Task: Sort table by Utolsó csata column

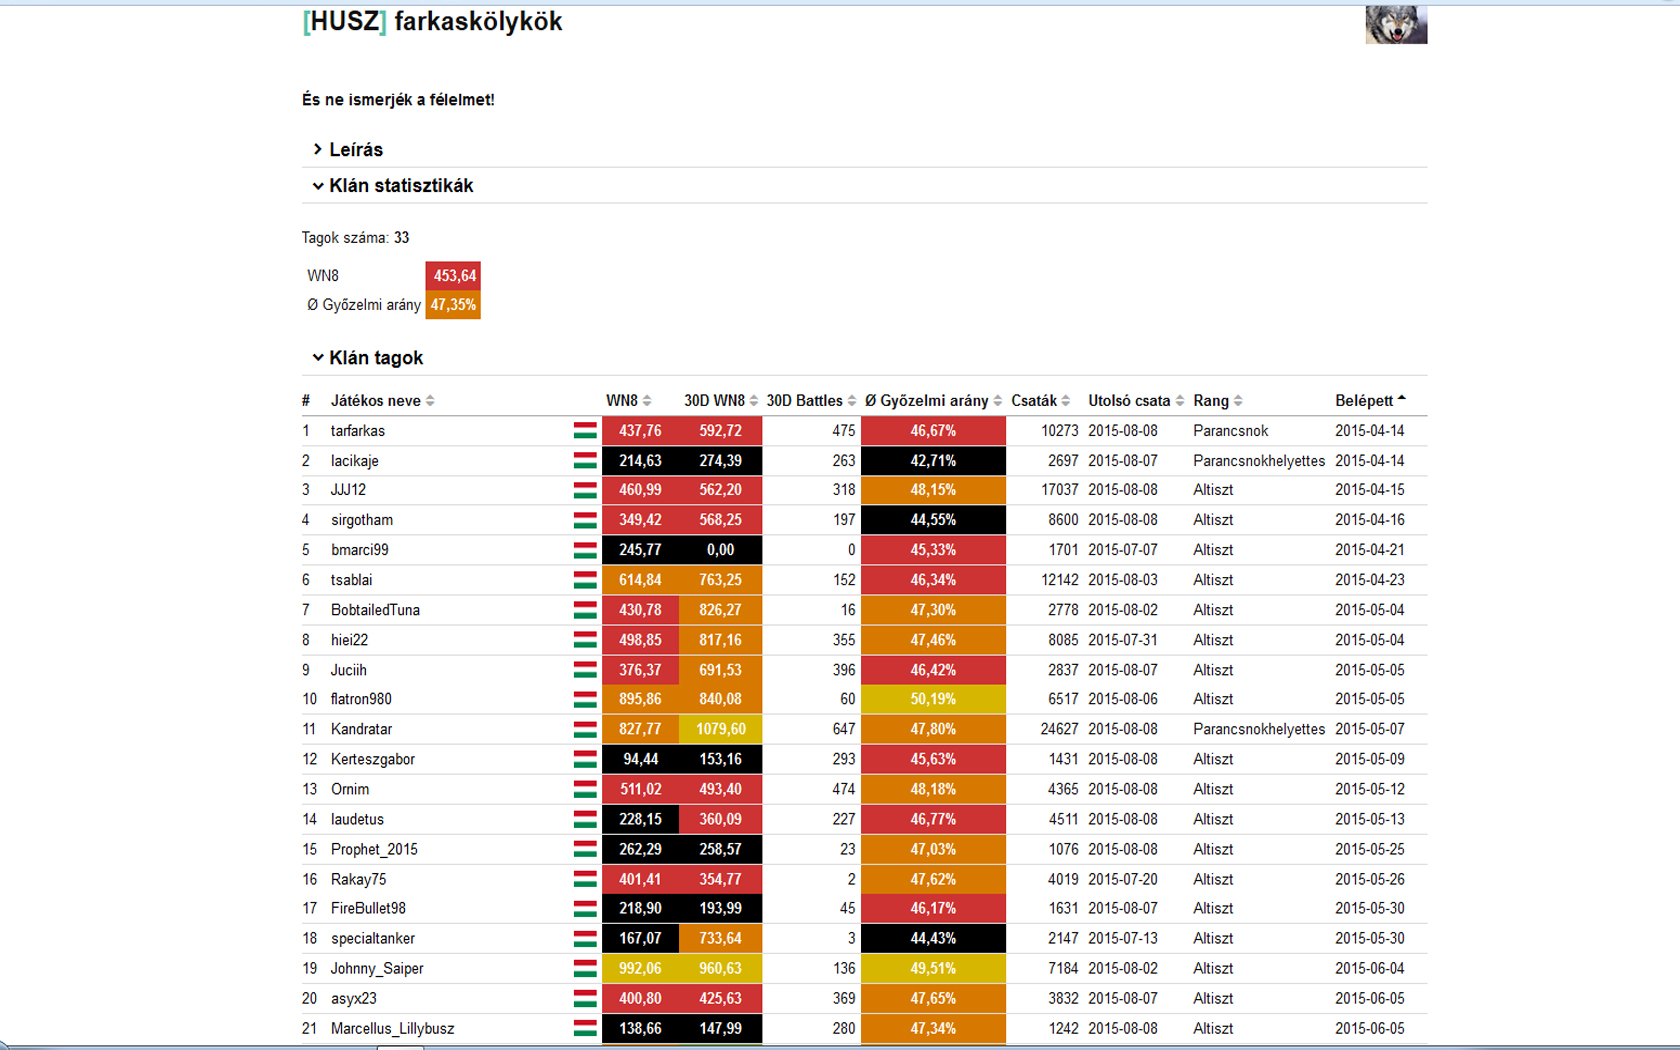Action: coord(1136,401)
